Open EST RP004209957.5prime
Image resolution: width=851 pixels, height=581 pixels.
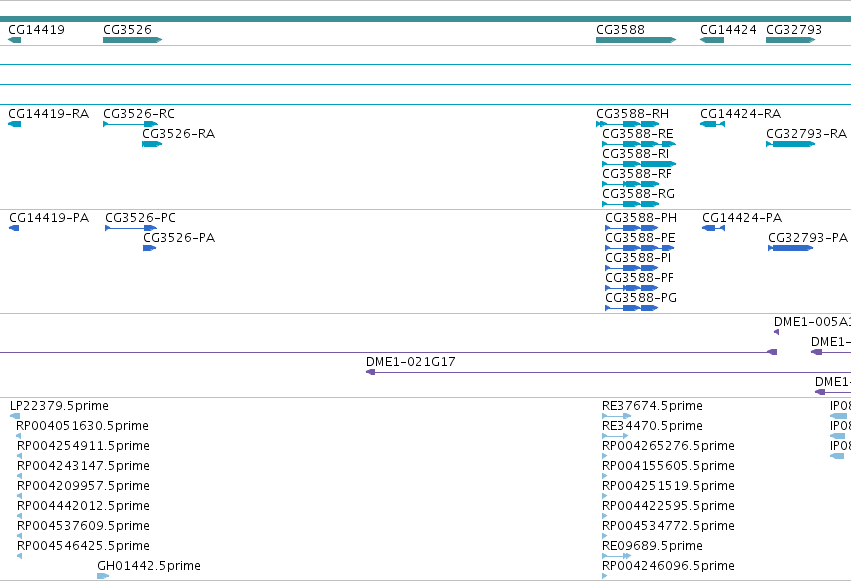pos(84,486)
